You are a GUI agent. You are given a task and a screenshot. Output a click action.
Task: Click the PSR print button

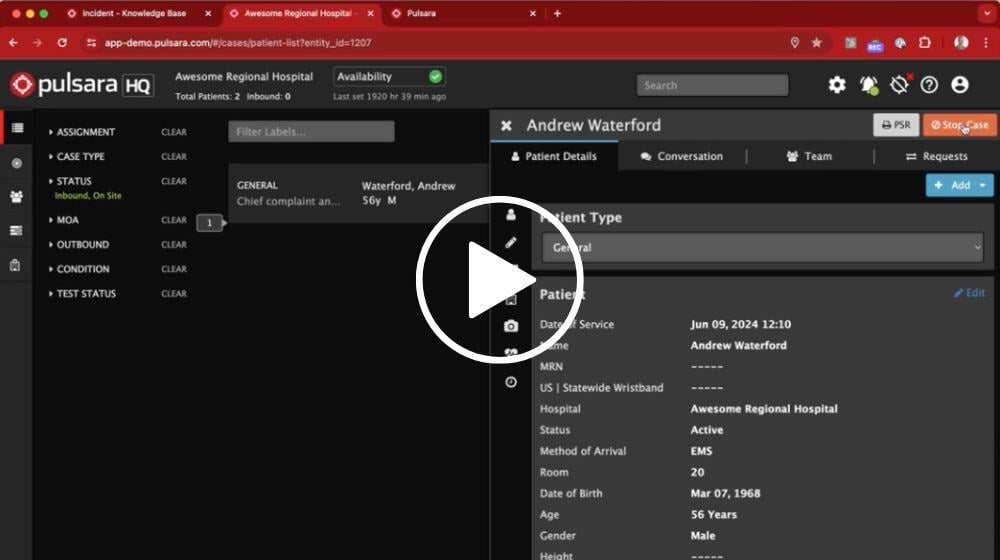896,125
